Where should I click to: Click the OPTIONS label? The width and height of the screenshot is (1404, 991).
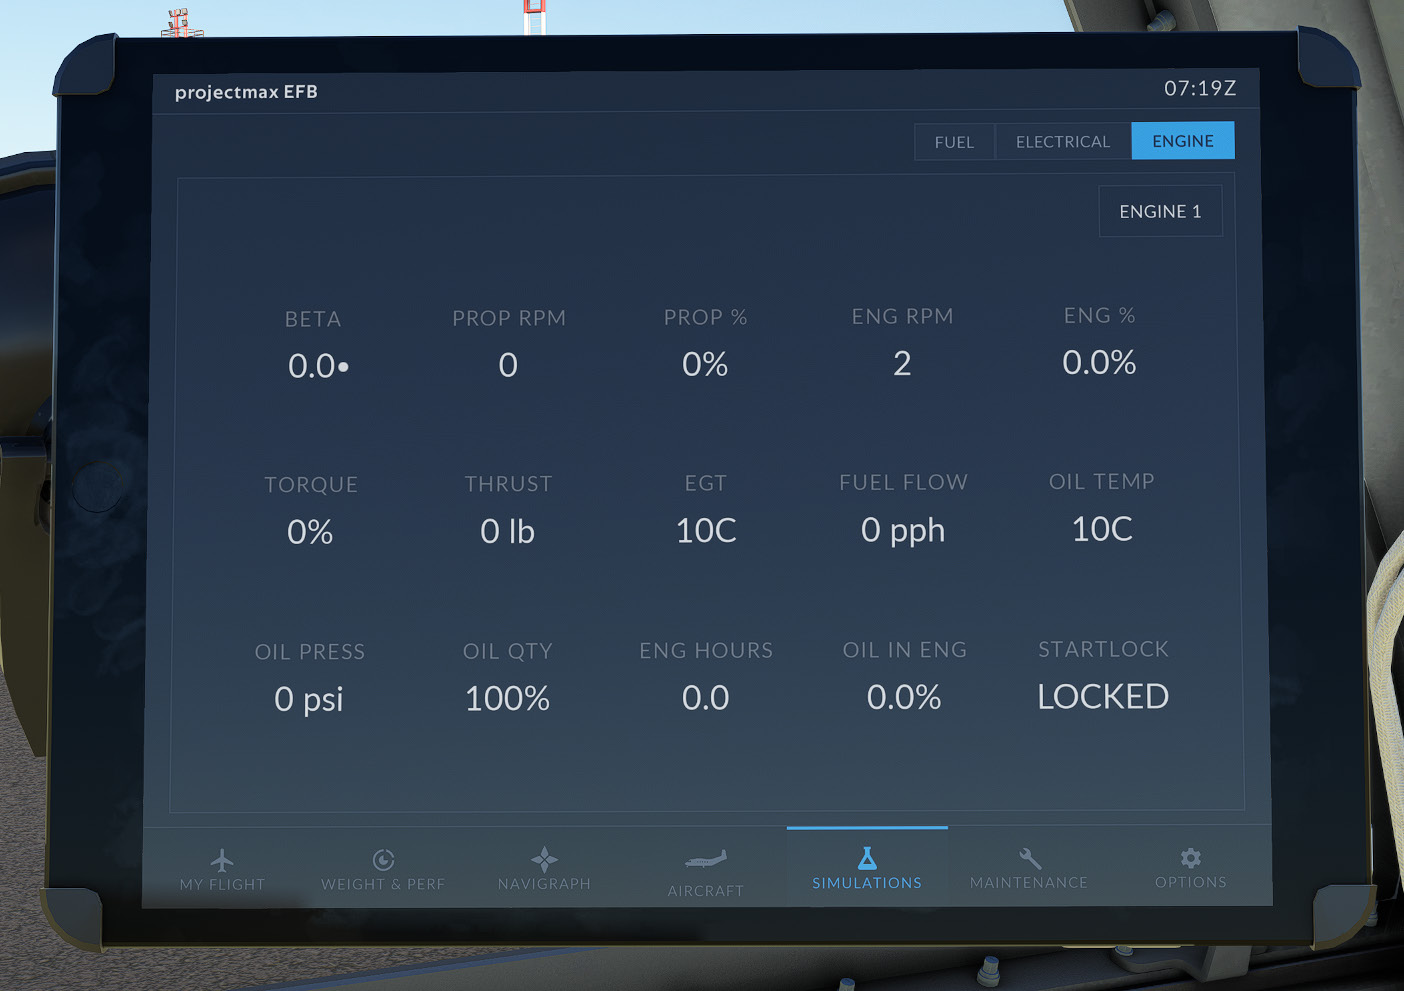point(1190,882)
